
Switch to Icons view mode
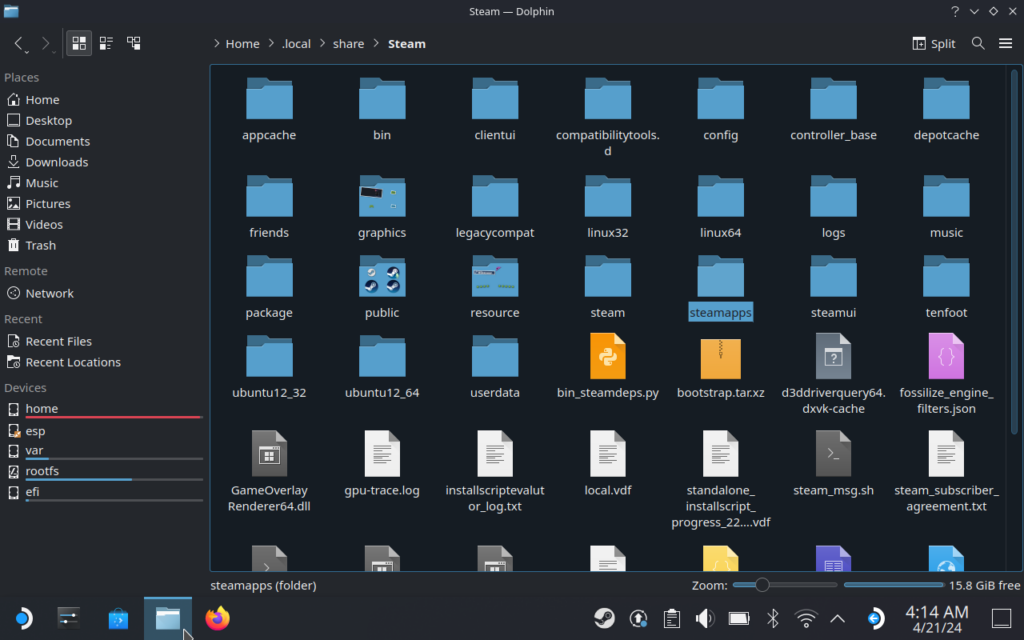click(x=79, y=43)
